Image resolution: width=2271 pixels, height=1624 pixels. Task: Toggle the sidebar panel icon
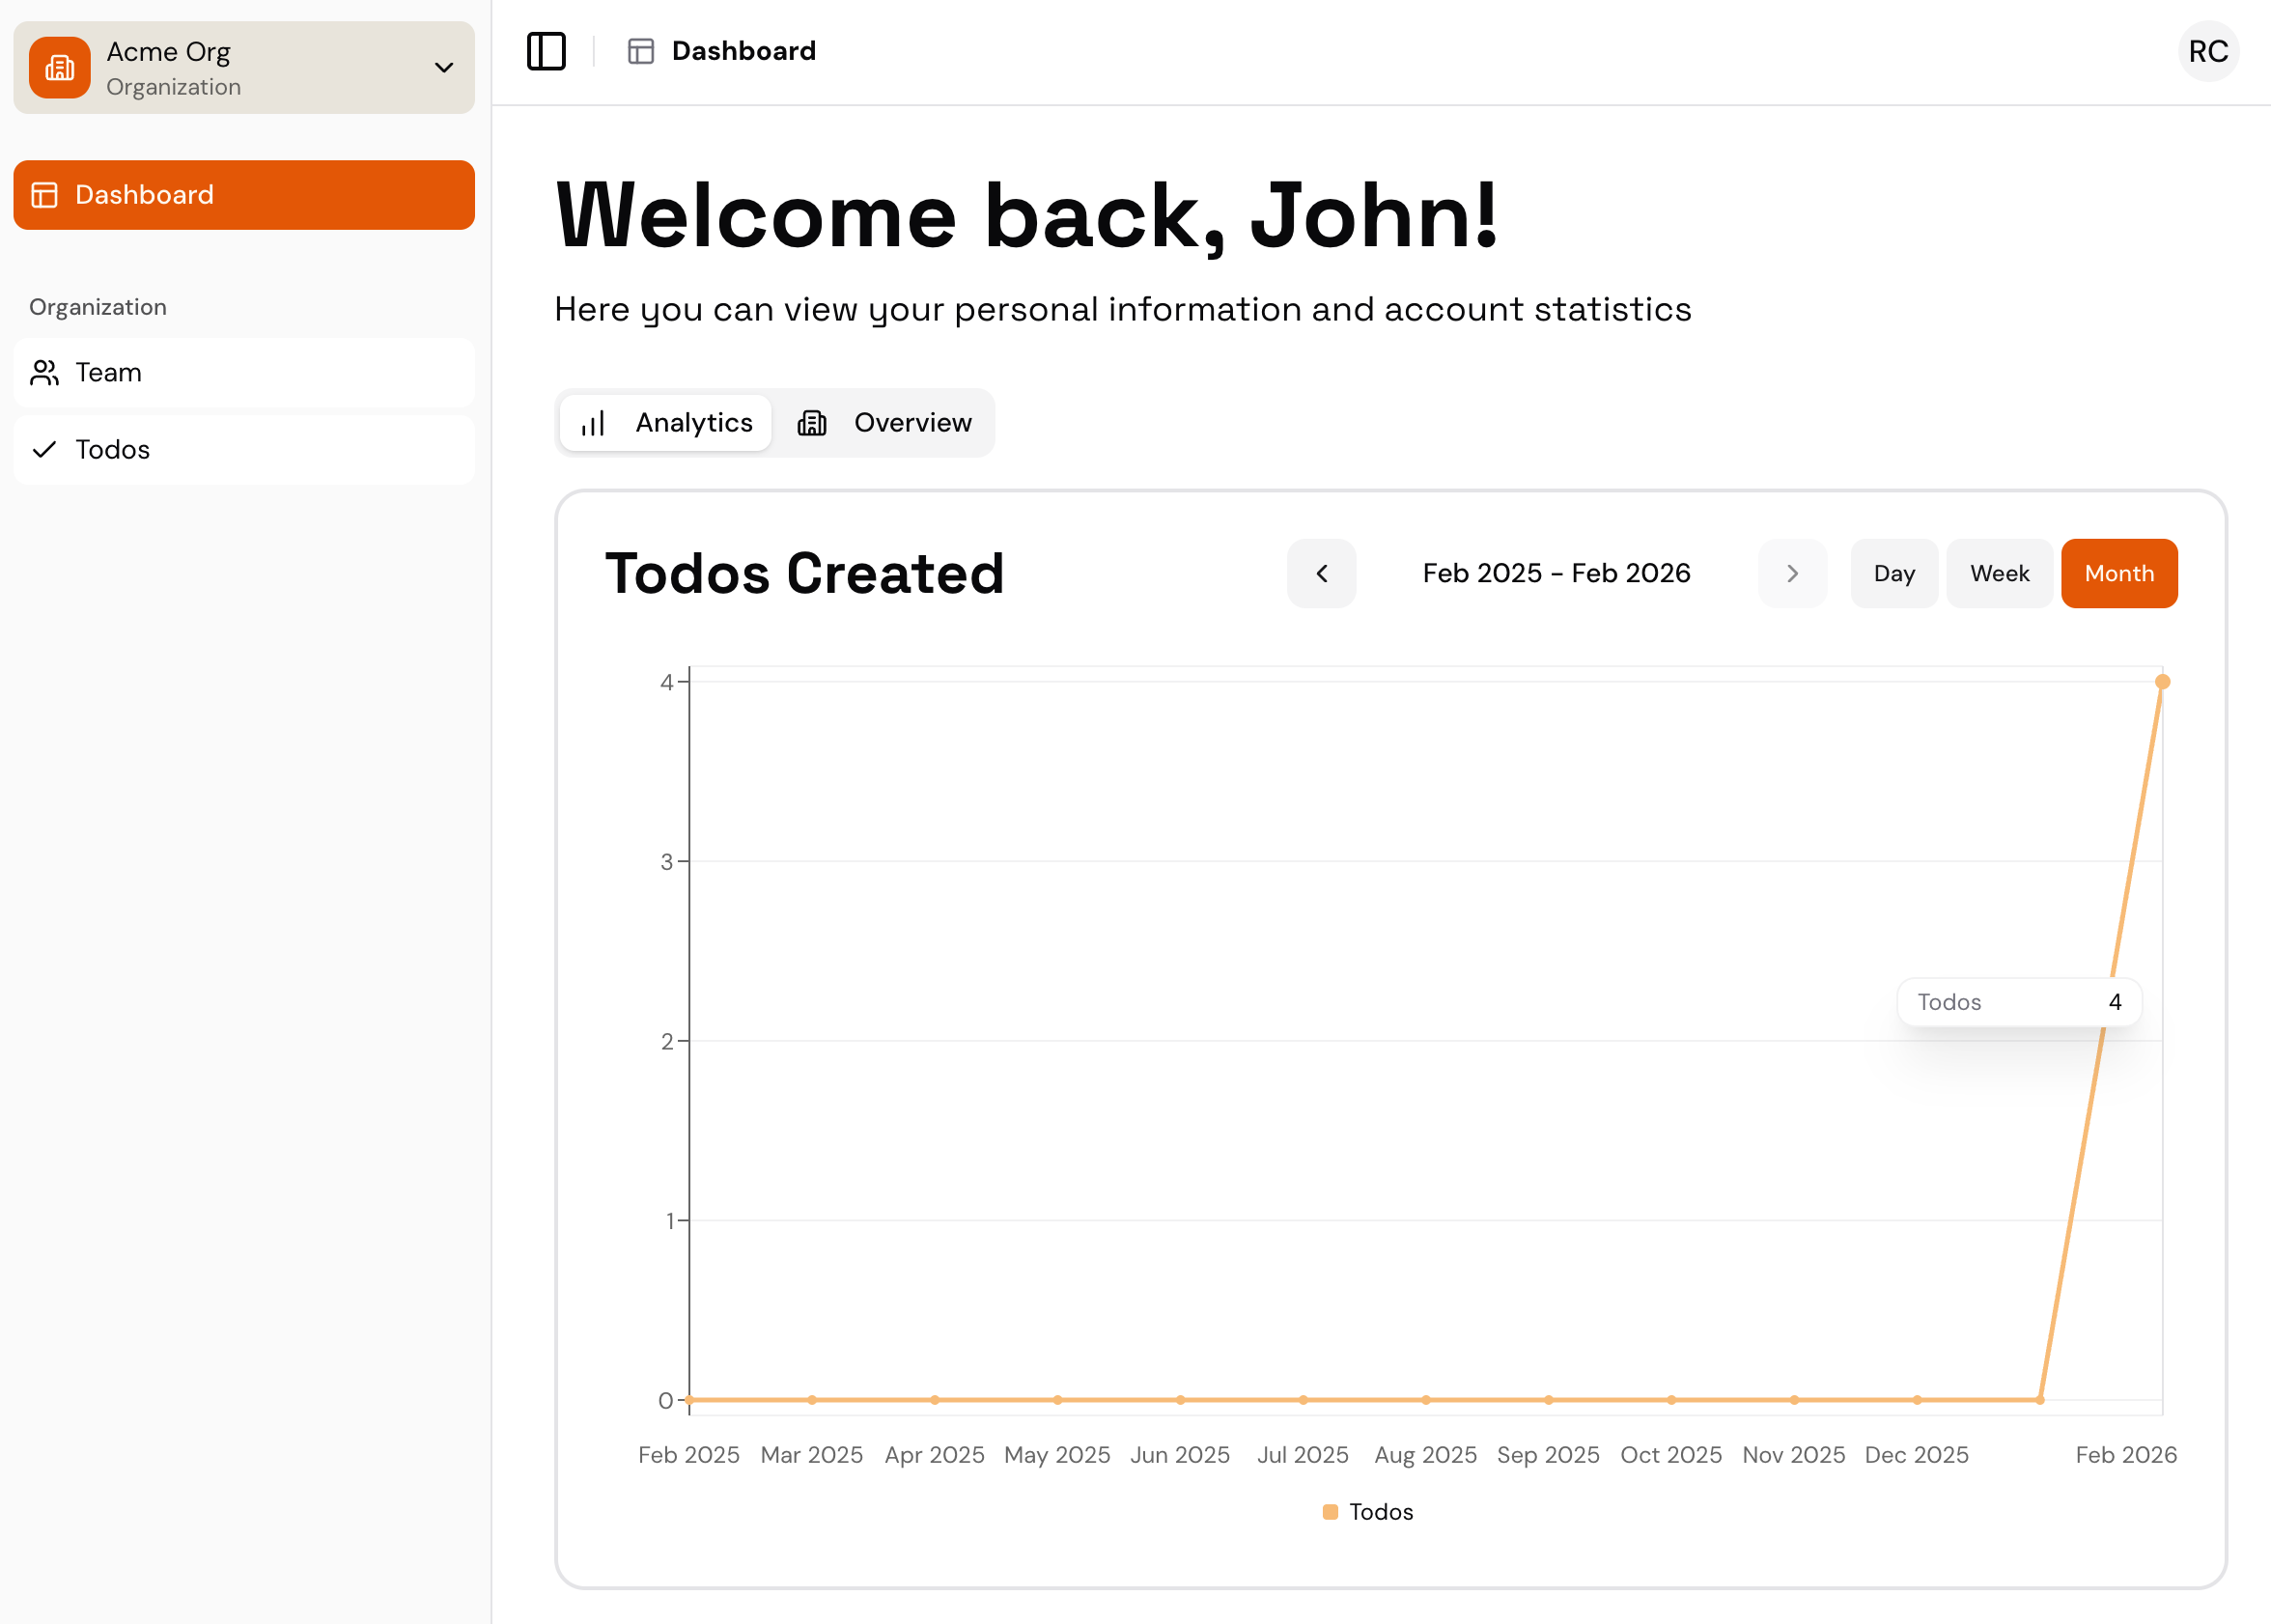[546, 51]
